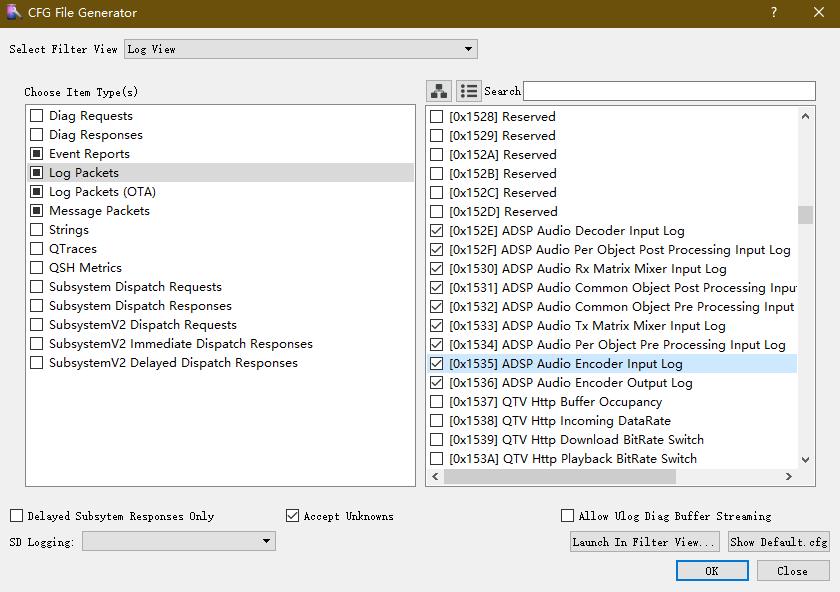Enable Delayed Subsytem Responses Only
Image resolution: width=840 pixels, height=592 pixels.
(x=16, y=515)
